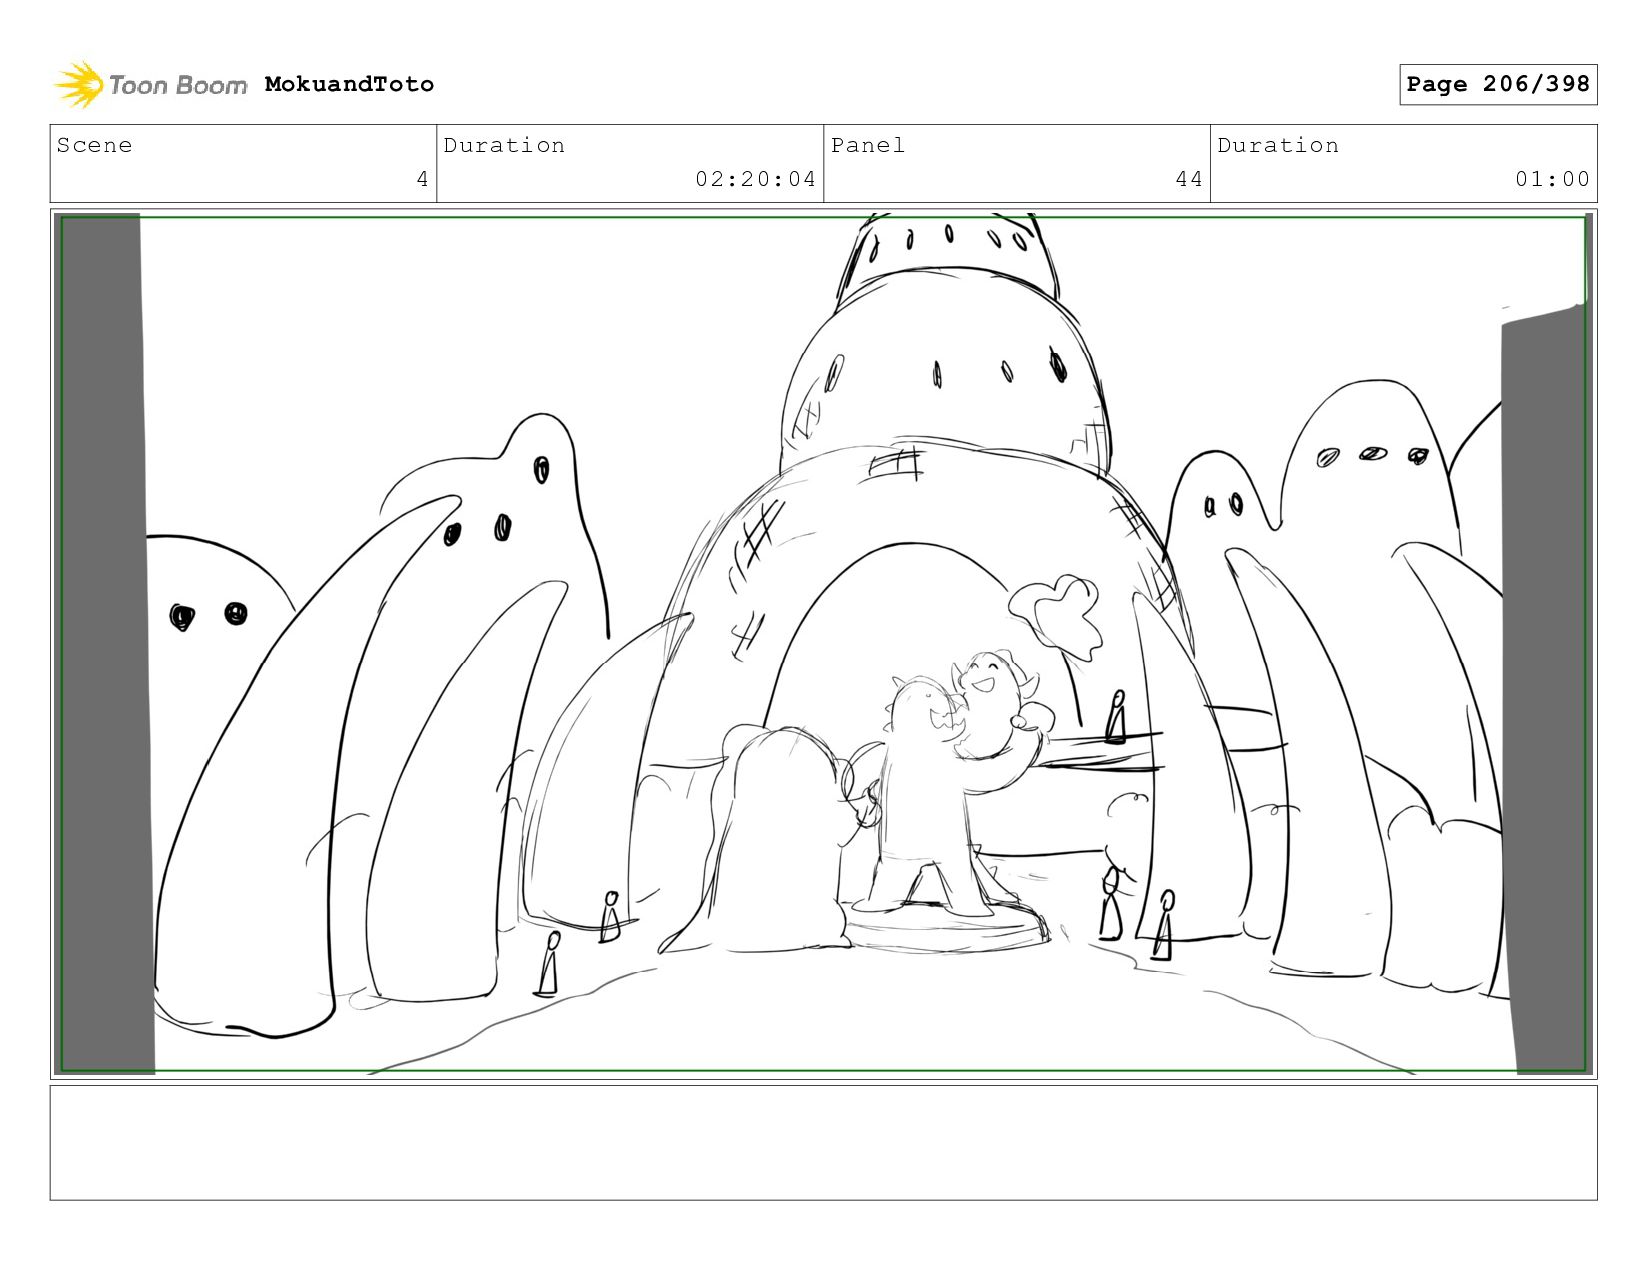
Task: Click the Toon Boom logo
Action: (x=150, y=84)
